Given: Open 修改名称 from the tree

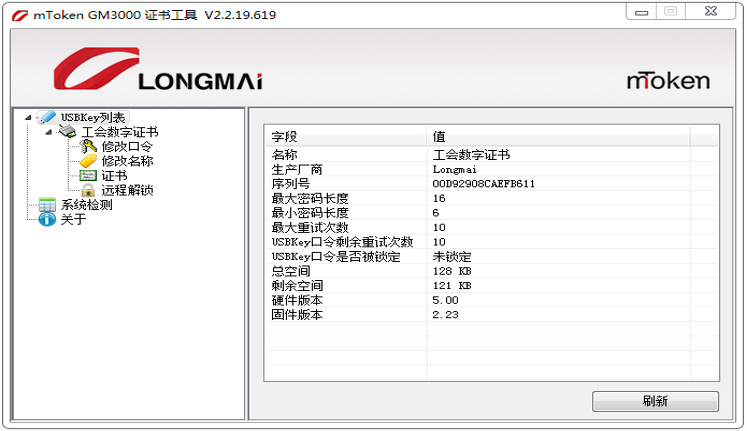Looking at the screenshot, I should 127,161.
